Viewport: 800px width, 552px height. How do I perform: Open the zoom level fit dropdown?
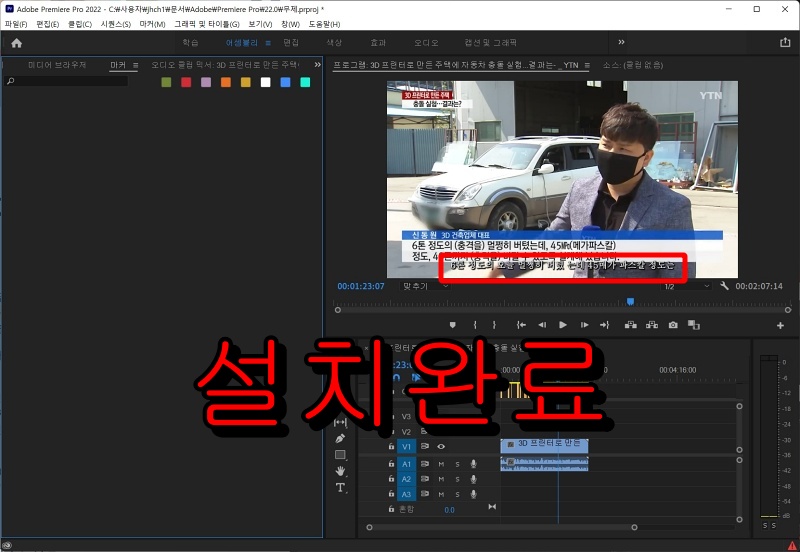[x=424, y=286]
